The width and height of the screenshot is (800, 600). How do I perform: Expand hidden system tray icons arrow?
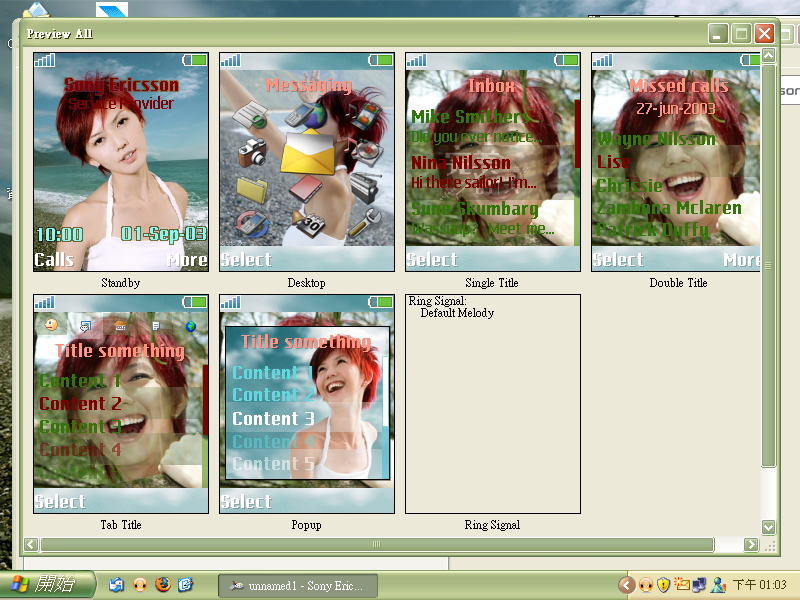pos(627,585)
